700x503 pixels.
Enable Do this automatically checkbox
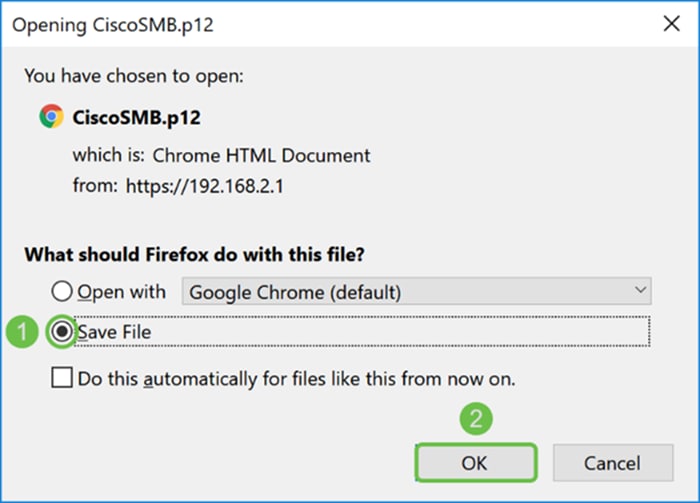(x=62, y=378)
